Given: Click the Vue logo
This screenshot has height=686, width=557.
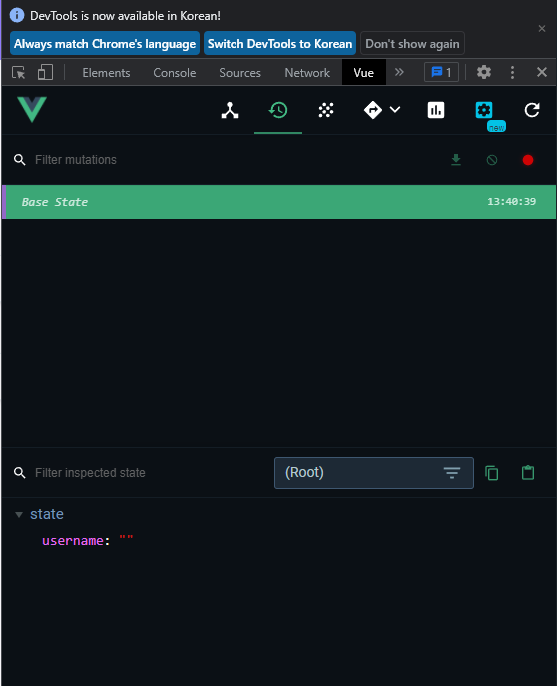Looking at the screenshot, I should point(32,109).
